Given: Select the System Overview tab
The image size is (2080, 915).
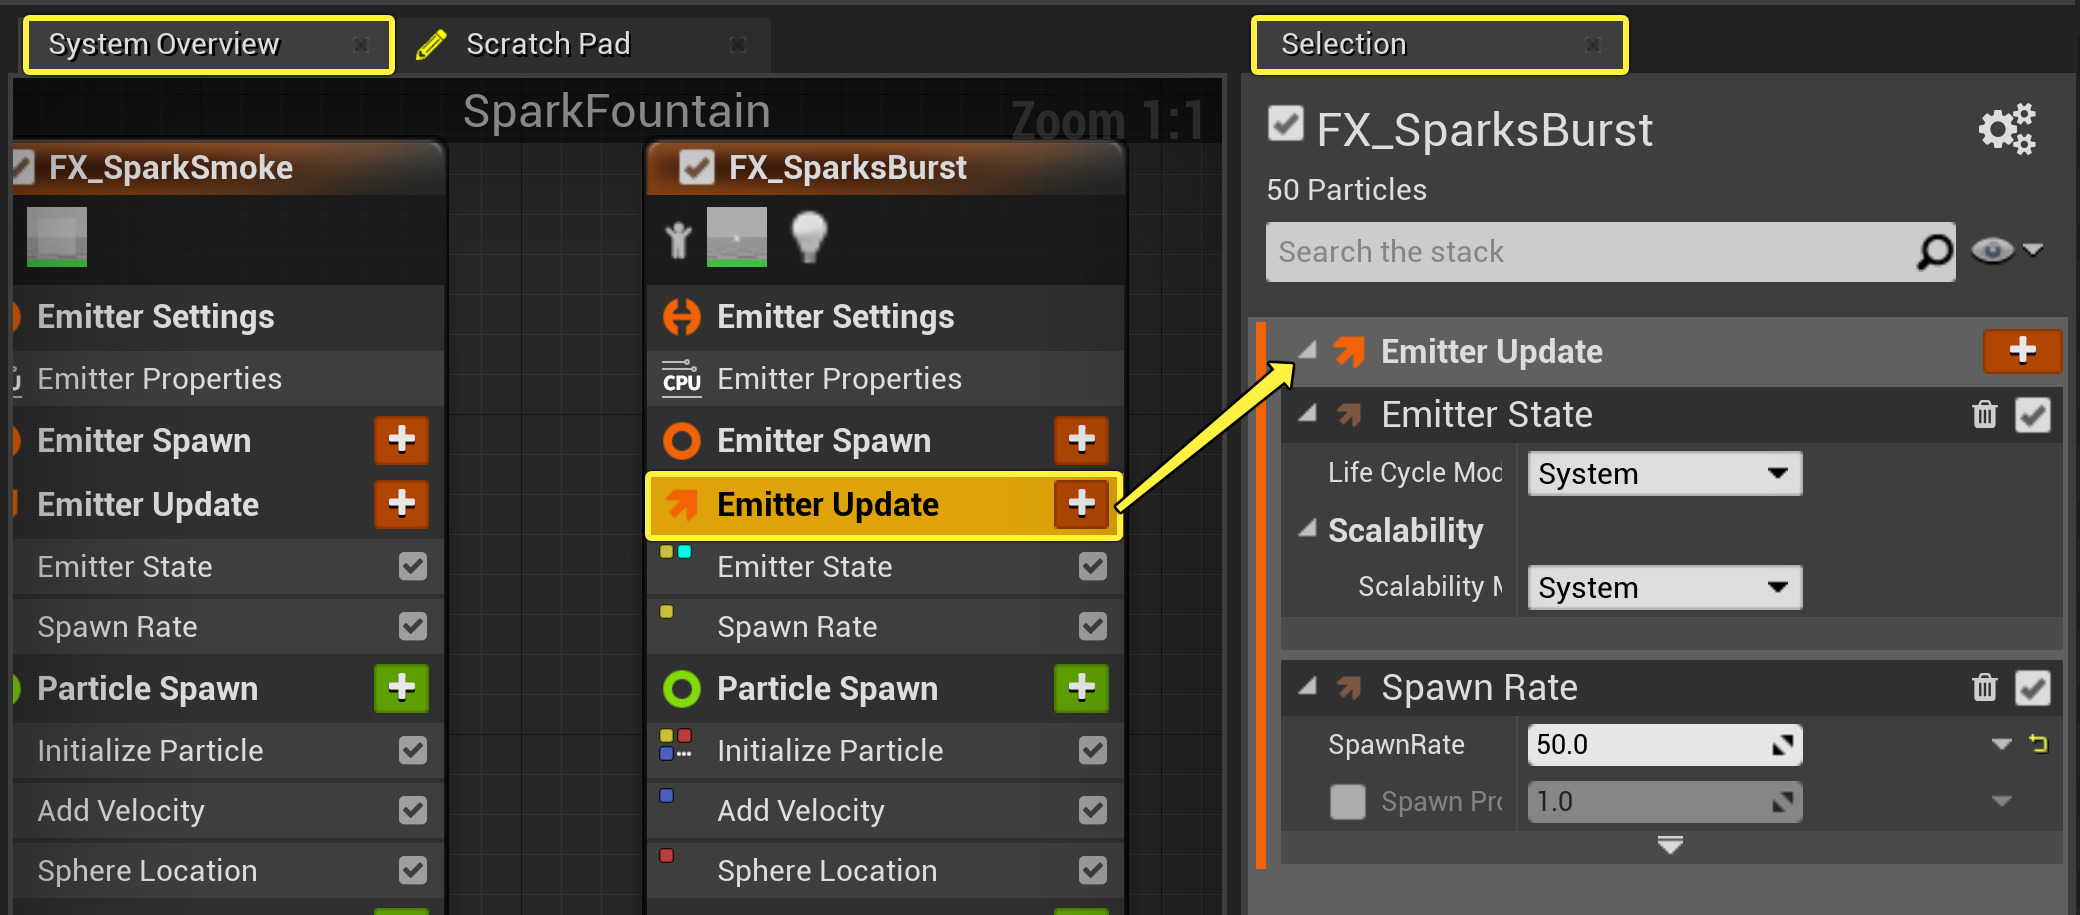Looking at the screenshot, I should [164, 44].
